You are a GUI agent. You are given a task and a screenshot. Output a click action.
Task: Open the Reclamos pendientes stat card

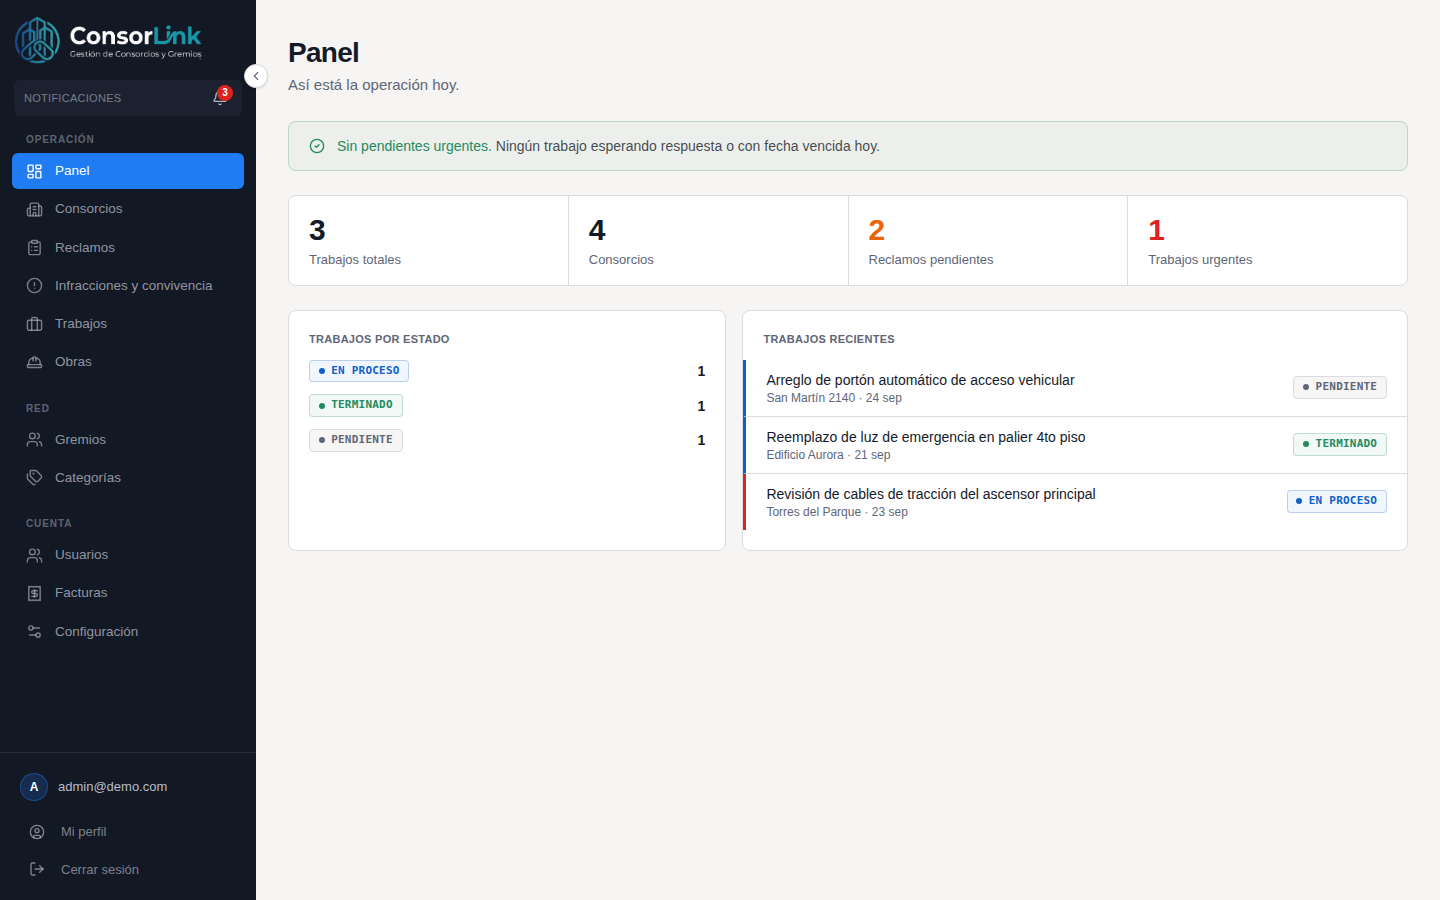point(988,241)
